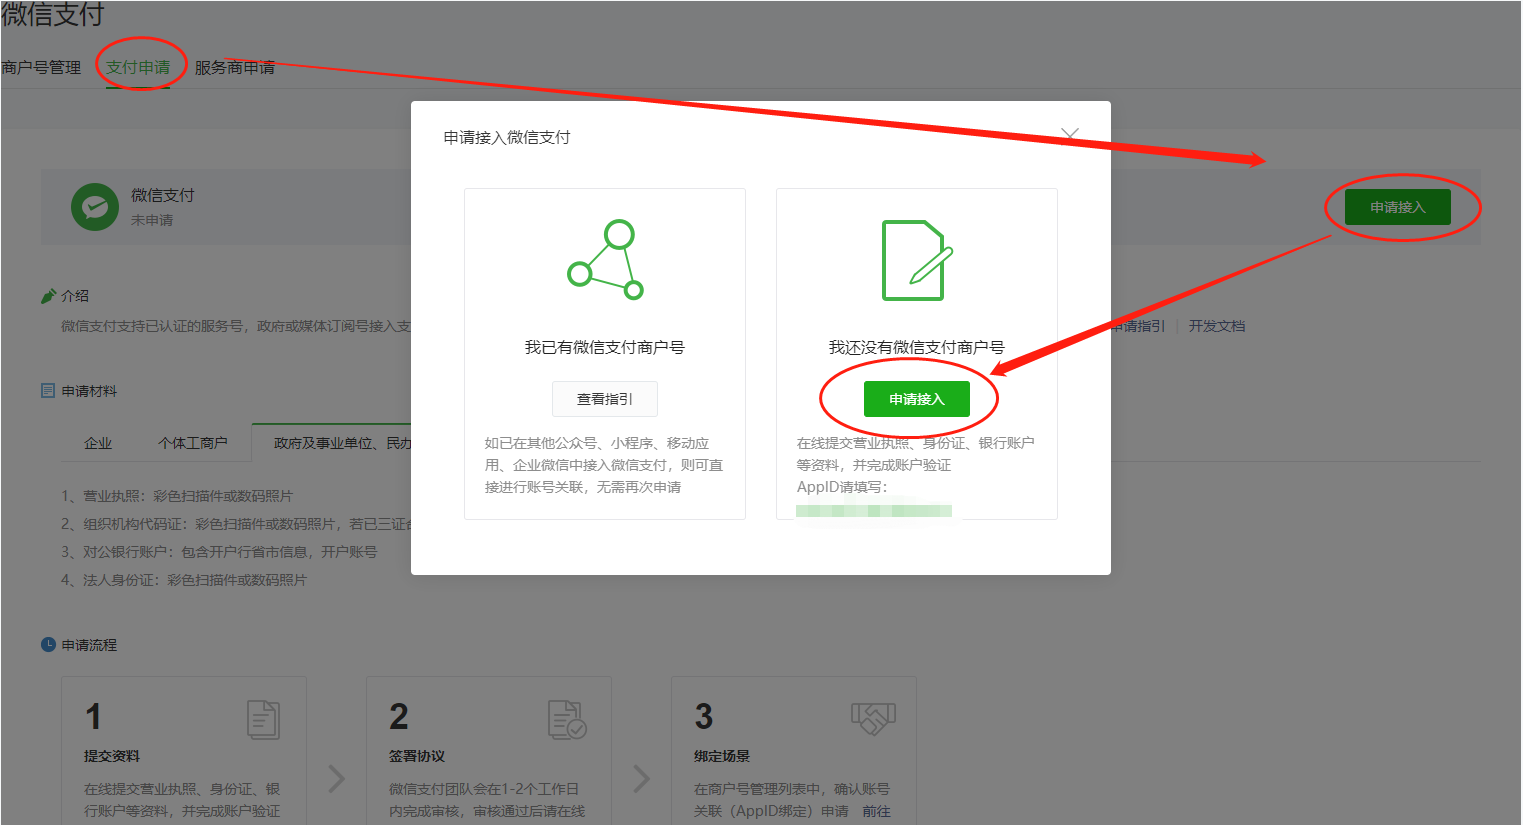This screenshot has width=1523, height=825.
Task: Open the 申请指引 link beside 开发文档
Action: (x=1138, y=326)
